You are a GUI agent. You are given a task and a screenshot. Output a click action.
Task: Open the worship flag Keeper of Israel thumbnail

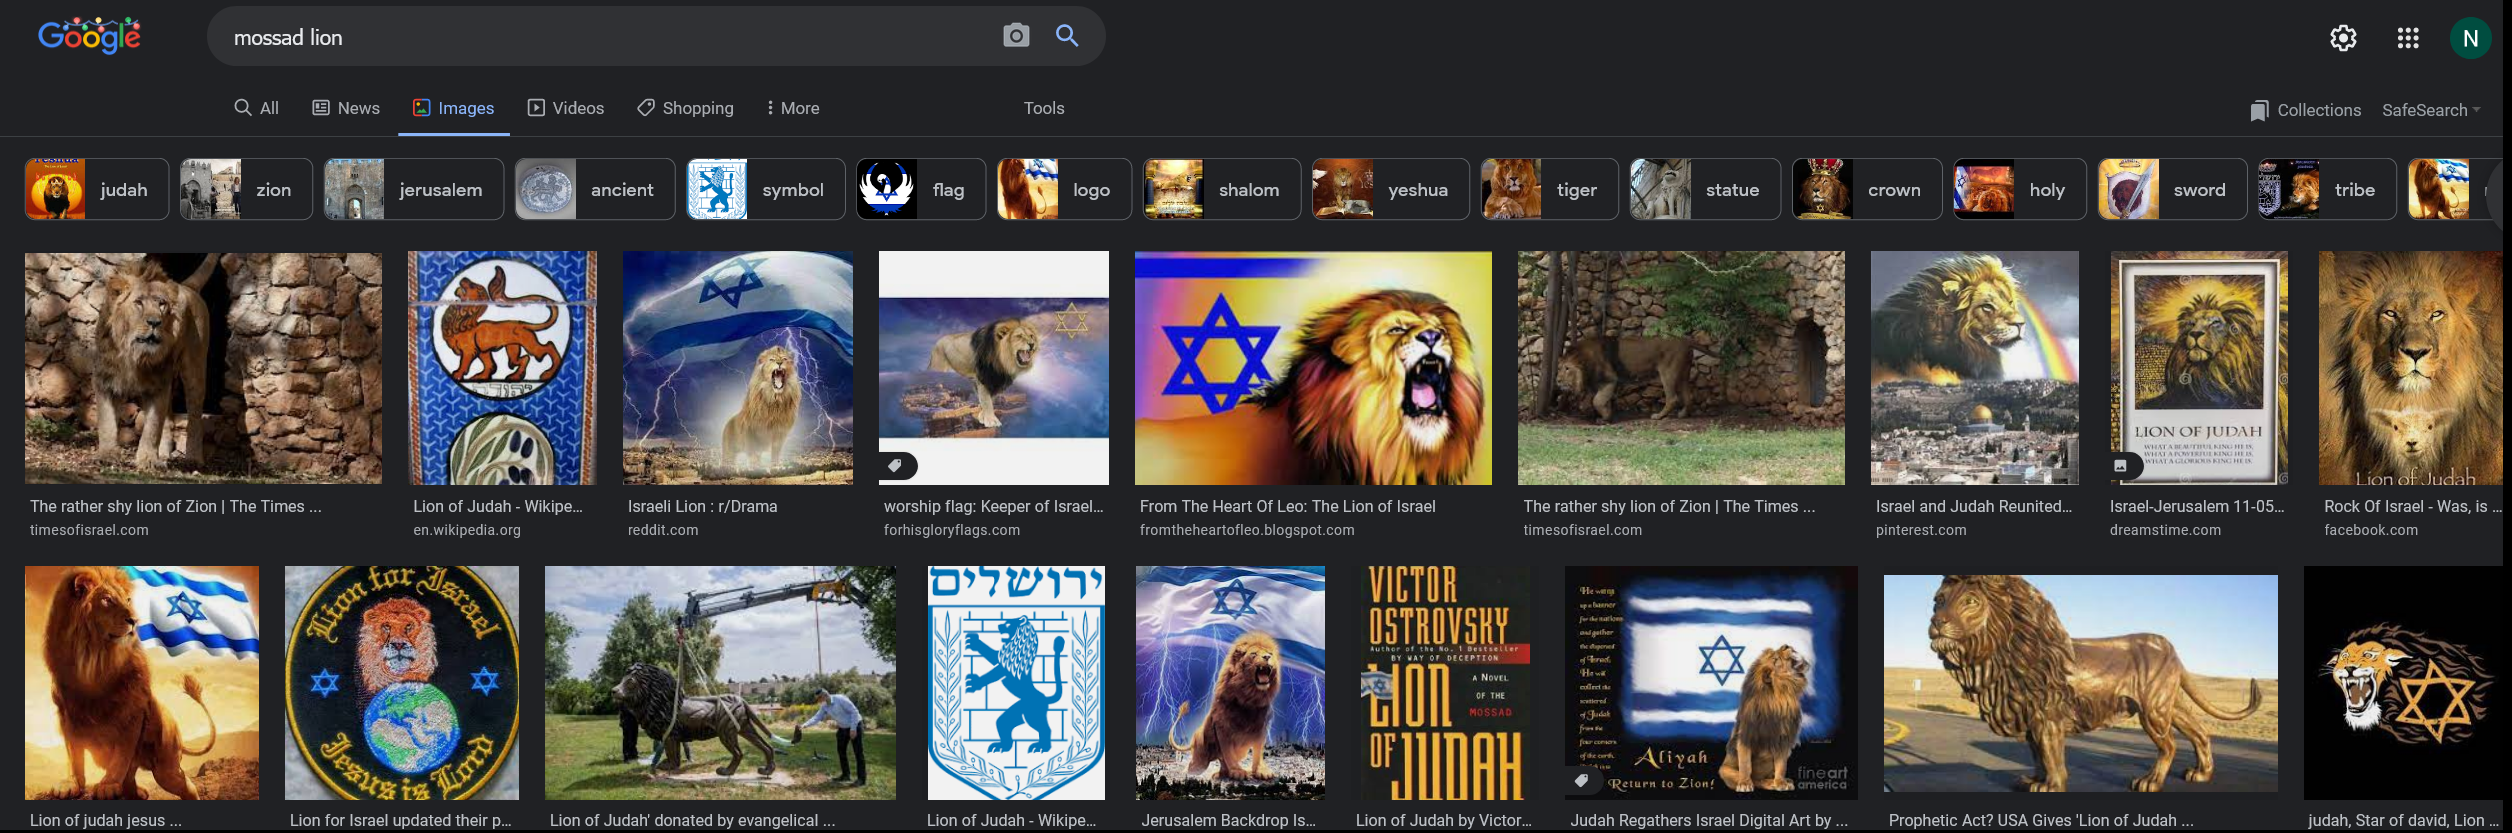coord(994,368)
